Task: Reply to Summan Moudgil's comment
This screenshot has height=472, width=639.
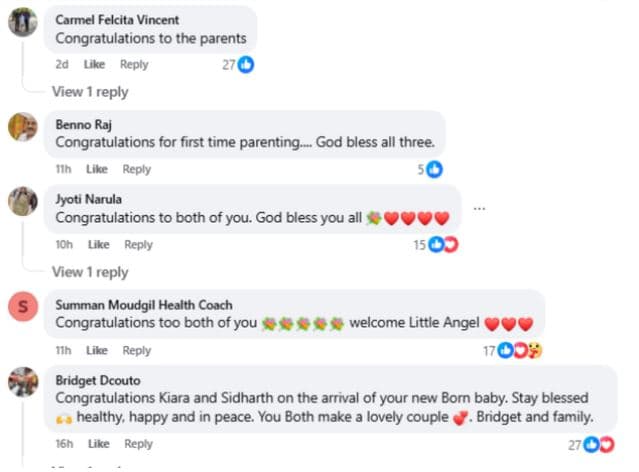Action: pyautogui.click(x=136, y=350)
